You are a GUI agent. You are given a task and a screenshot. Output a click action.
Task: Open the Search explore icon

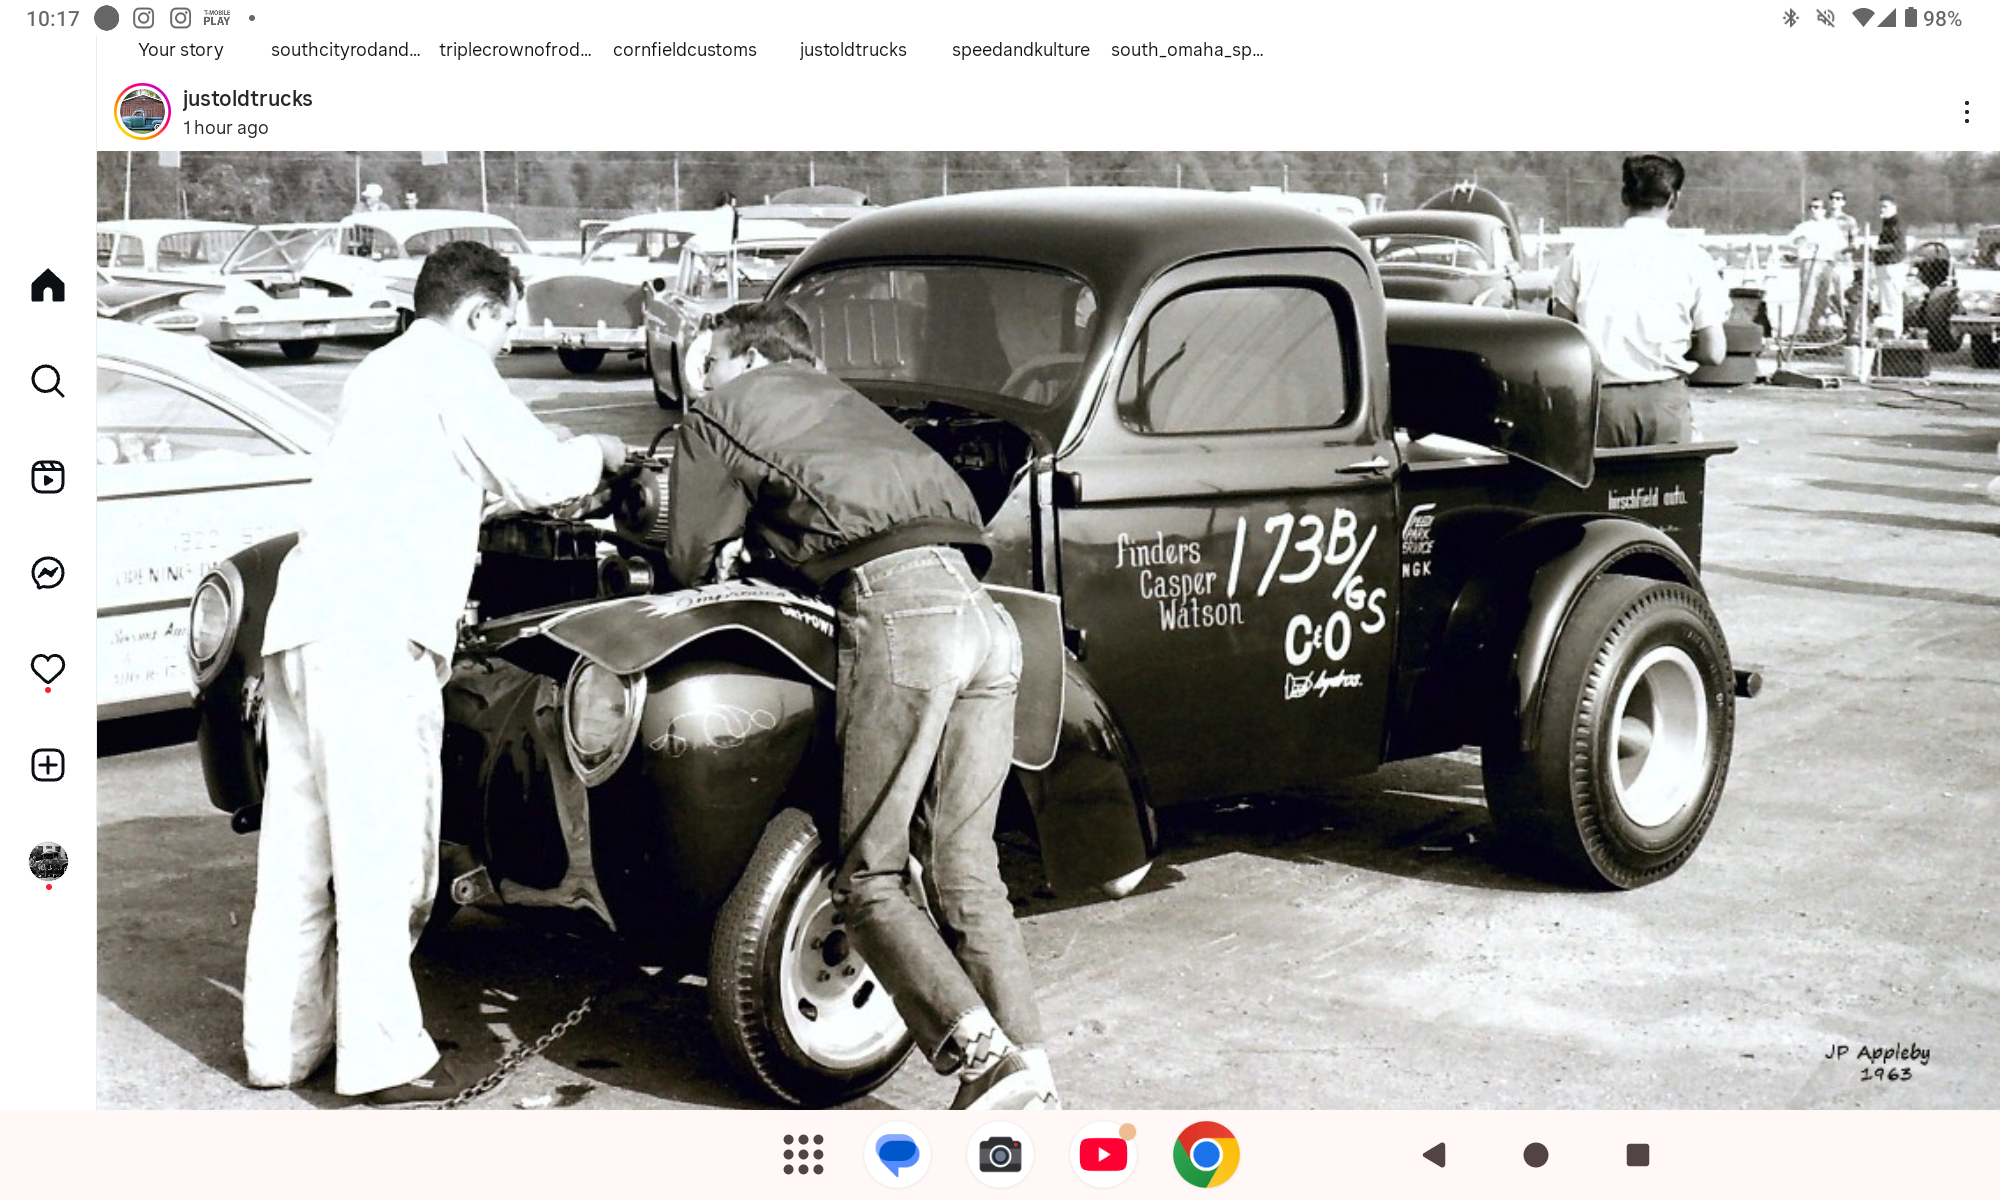(48, 381)
